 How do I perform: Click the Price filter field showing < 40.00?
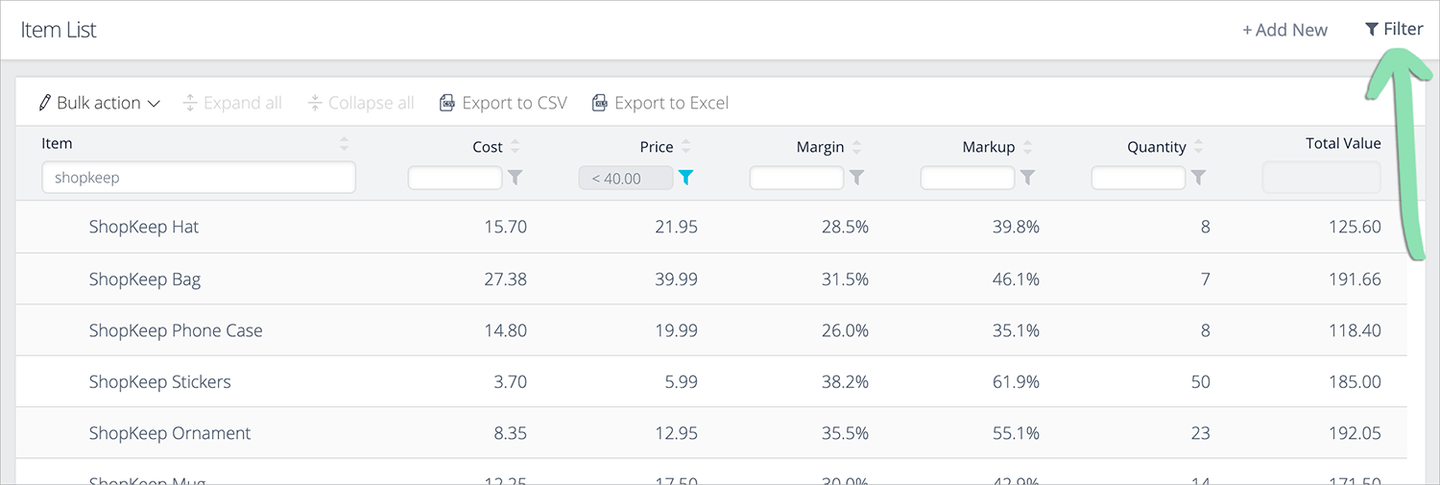click(x=626, y=178)
